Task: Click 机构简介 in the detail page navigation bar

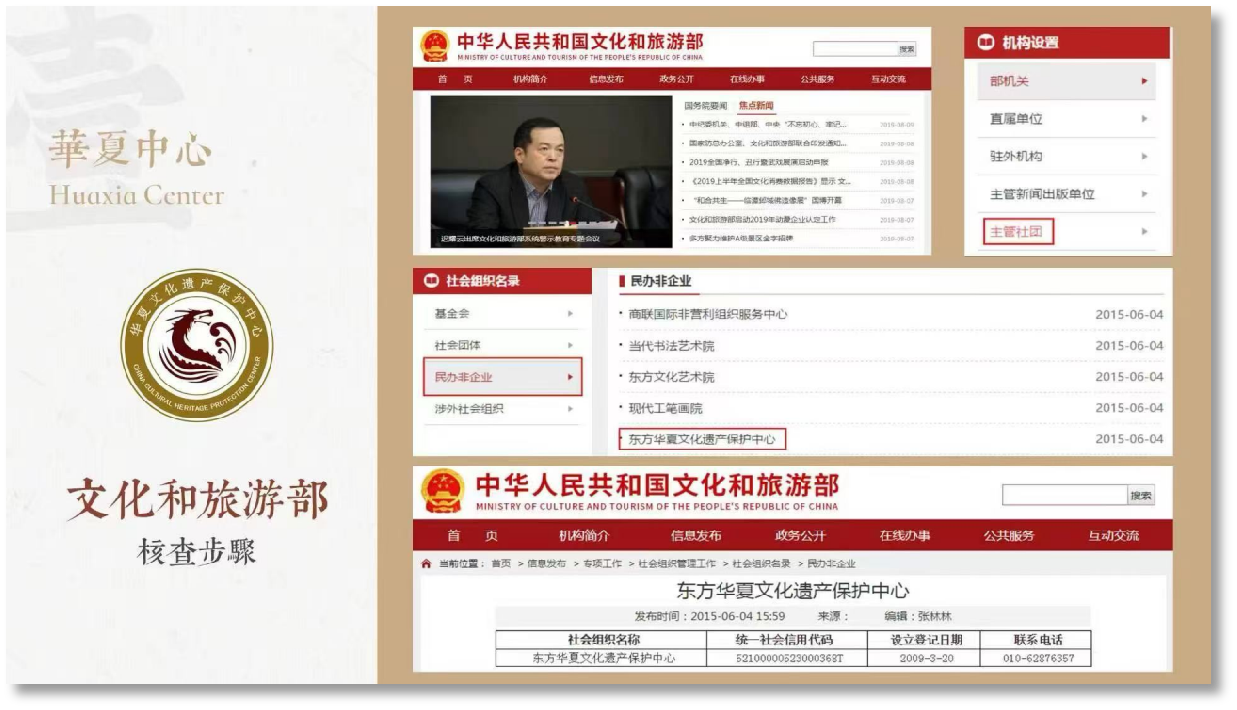Action: (x=584, y=536)
